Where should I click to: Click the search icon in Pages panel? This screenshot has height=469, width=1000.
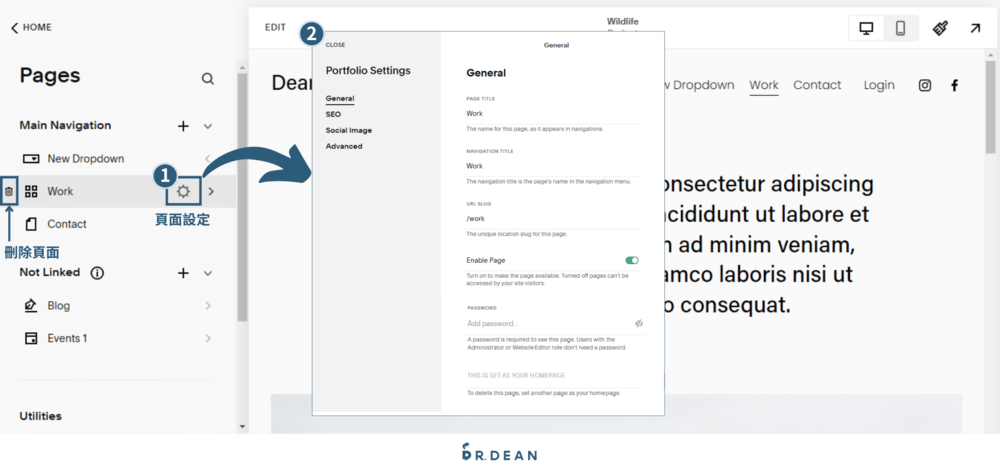(x=207, y=78)
